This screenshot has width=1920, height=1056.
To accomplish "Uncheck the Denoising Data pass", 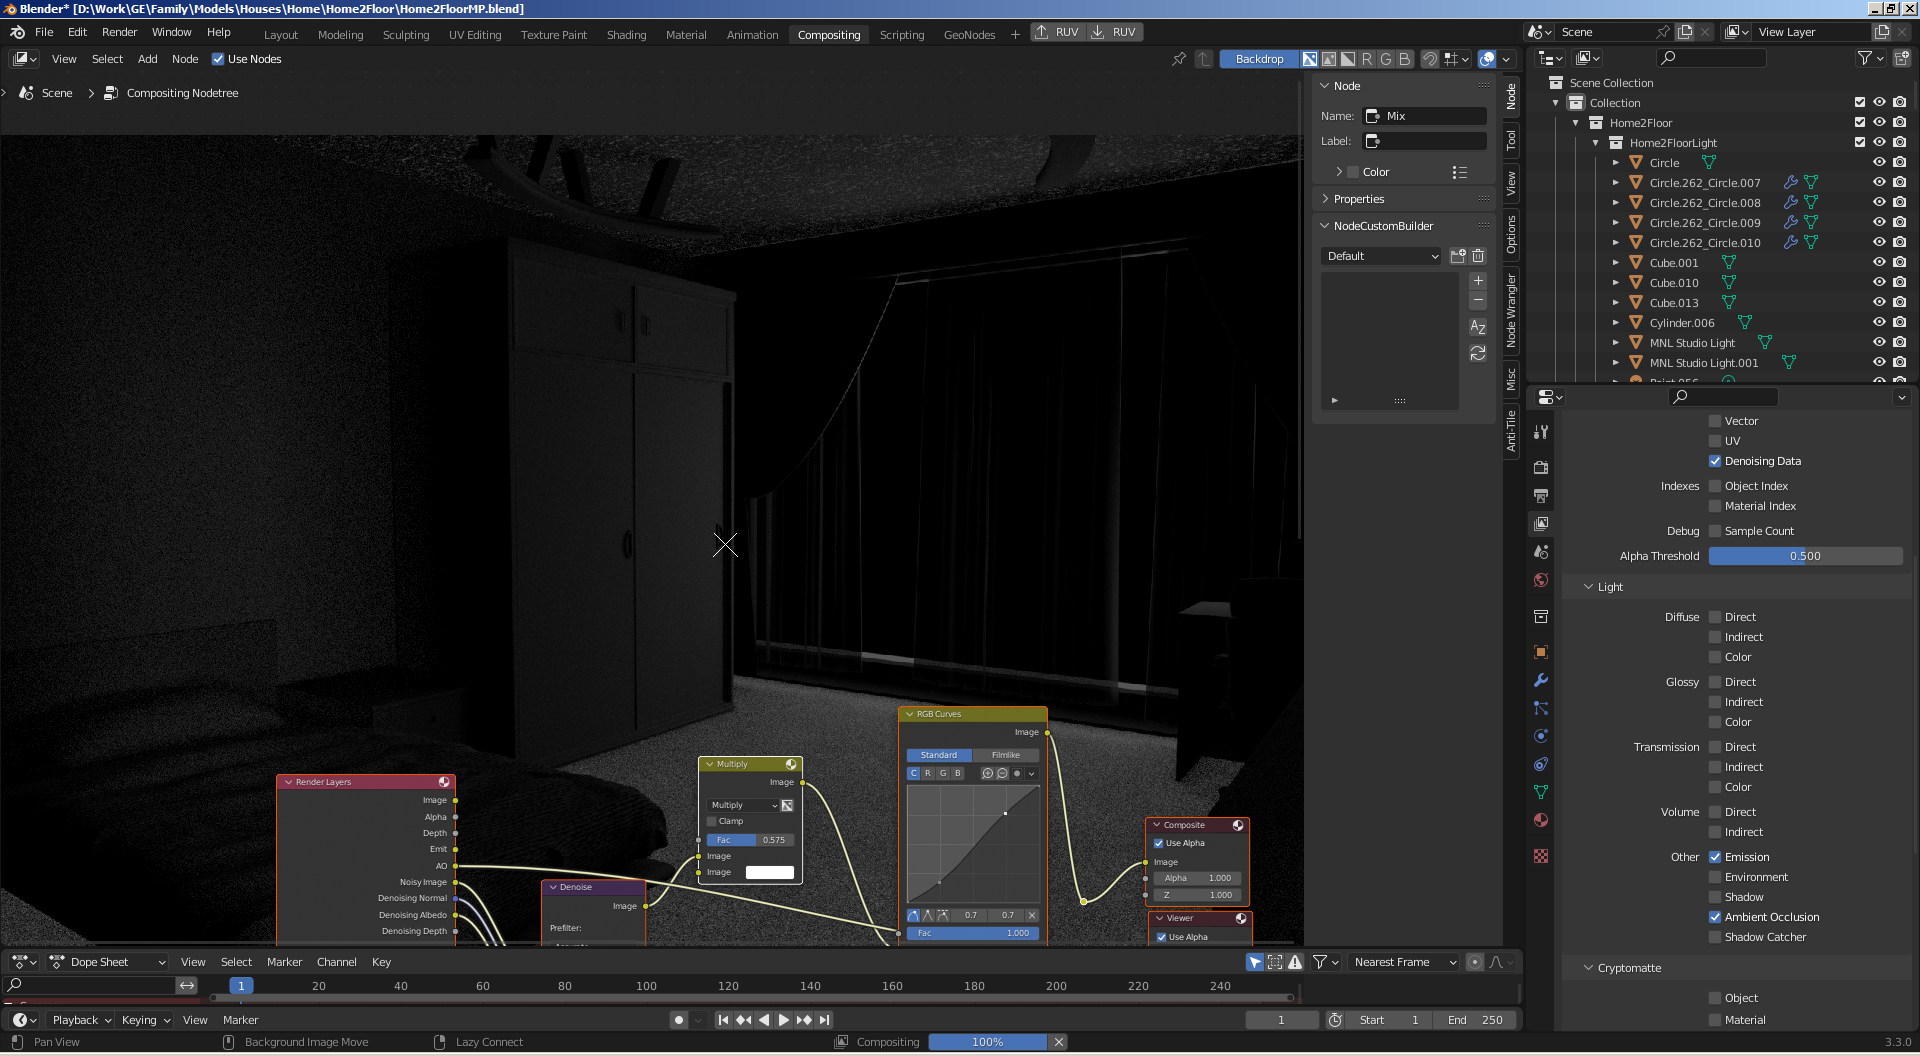I will pos(1715,461).
